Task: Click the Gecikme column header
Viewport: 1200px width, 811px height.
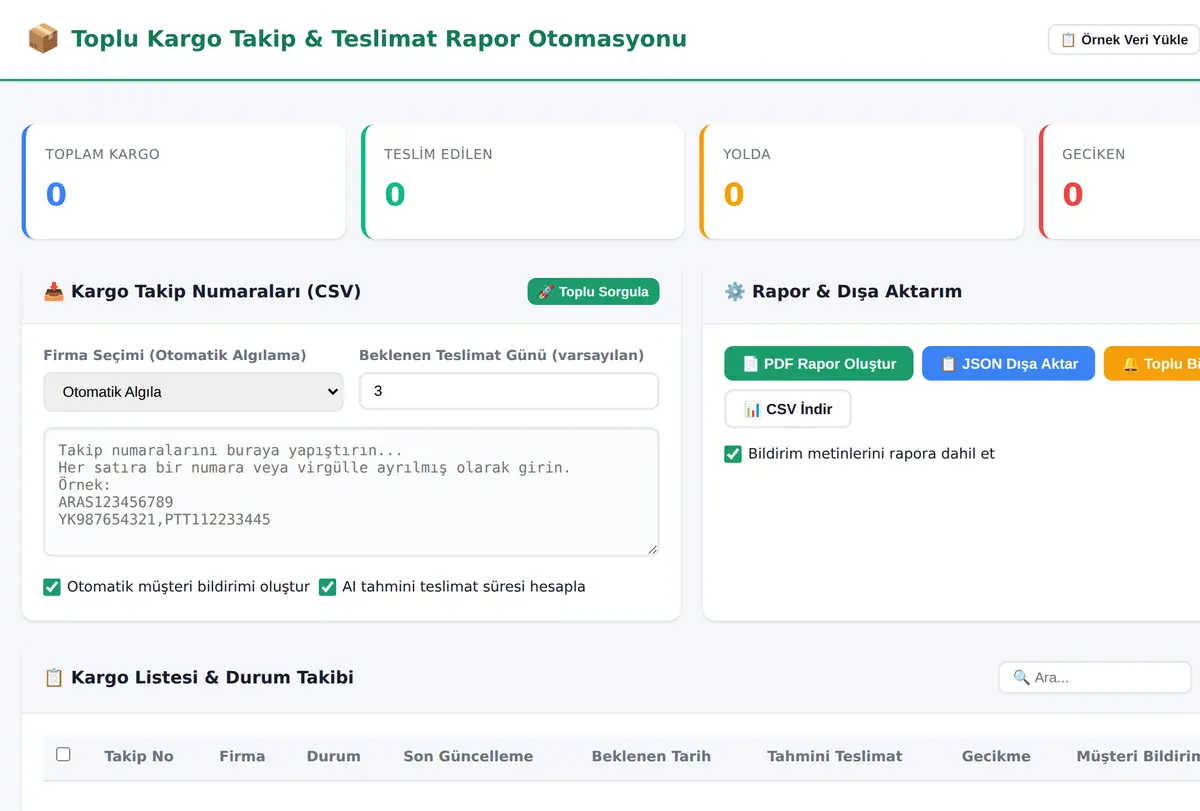Action: click(996, 756)
